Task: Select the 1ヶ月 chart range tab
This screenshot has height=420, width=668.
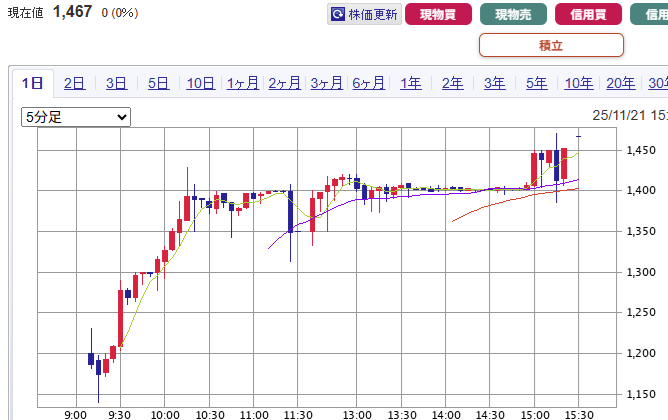Action: (x=243, y=83)
